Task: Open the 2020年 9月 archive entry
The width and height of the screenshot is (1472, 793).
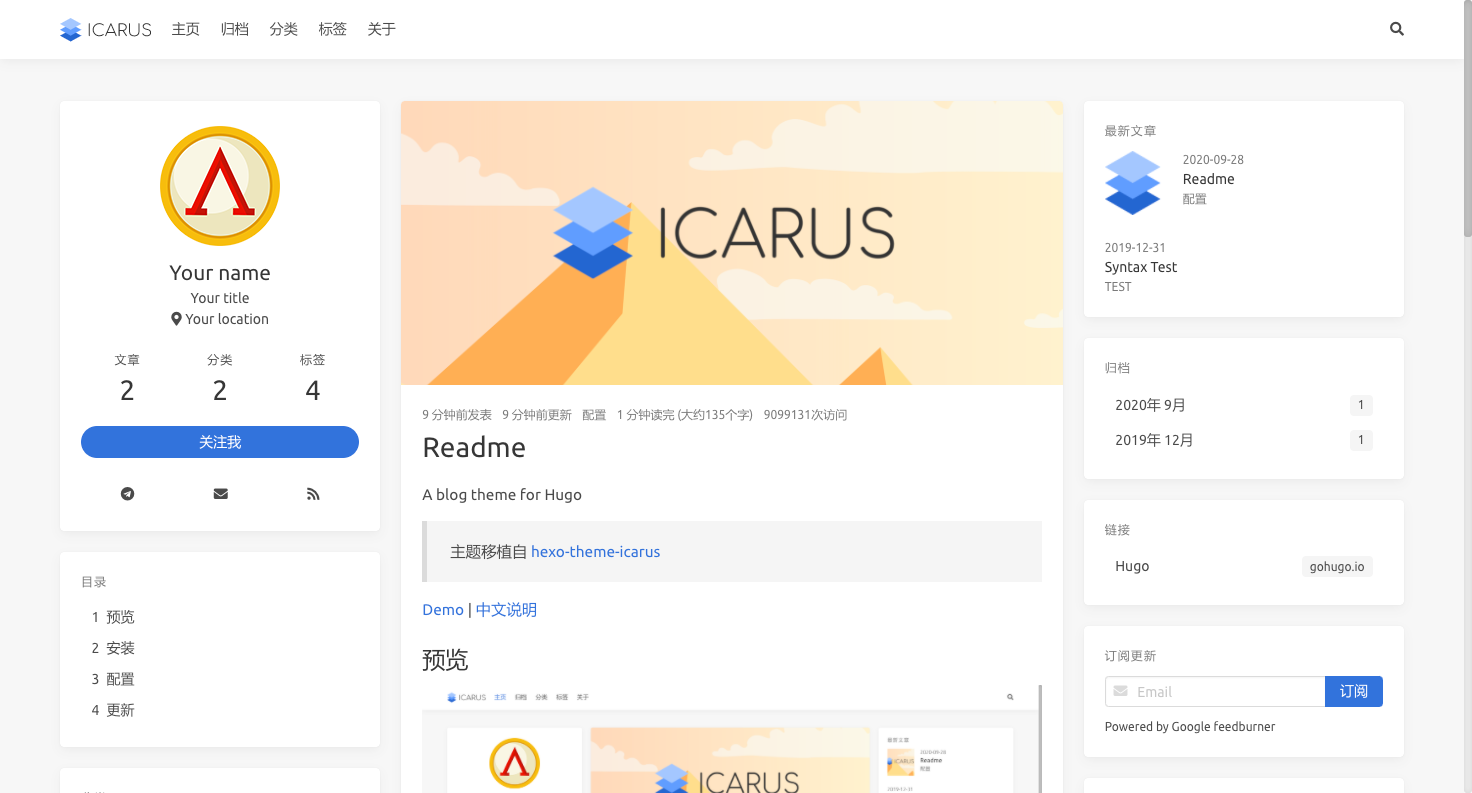Action: [x=1244, y=405]
